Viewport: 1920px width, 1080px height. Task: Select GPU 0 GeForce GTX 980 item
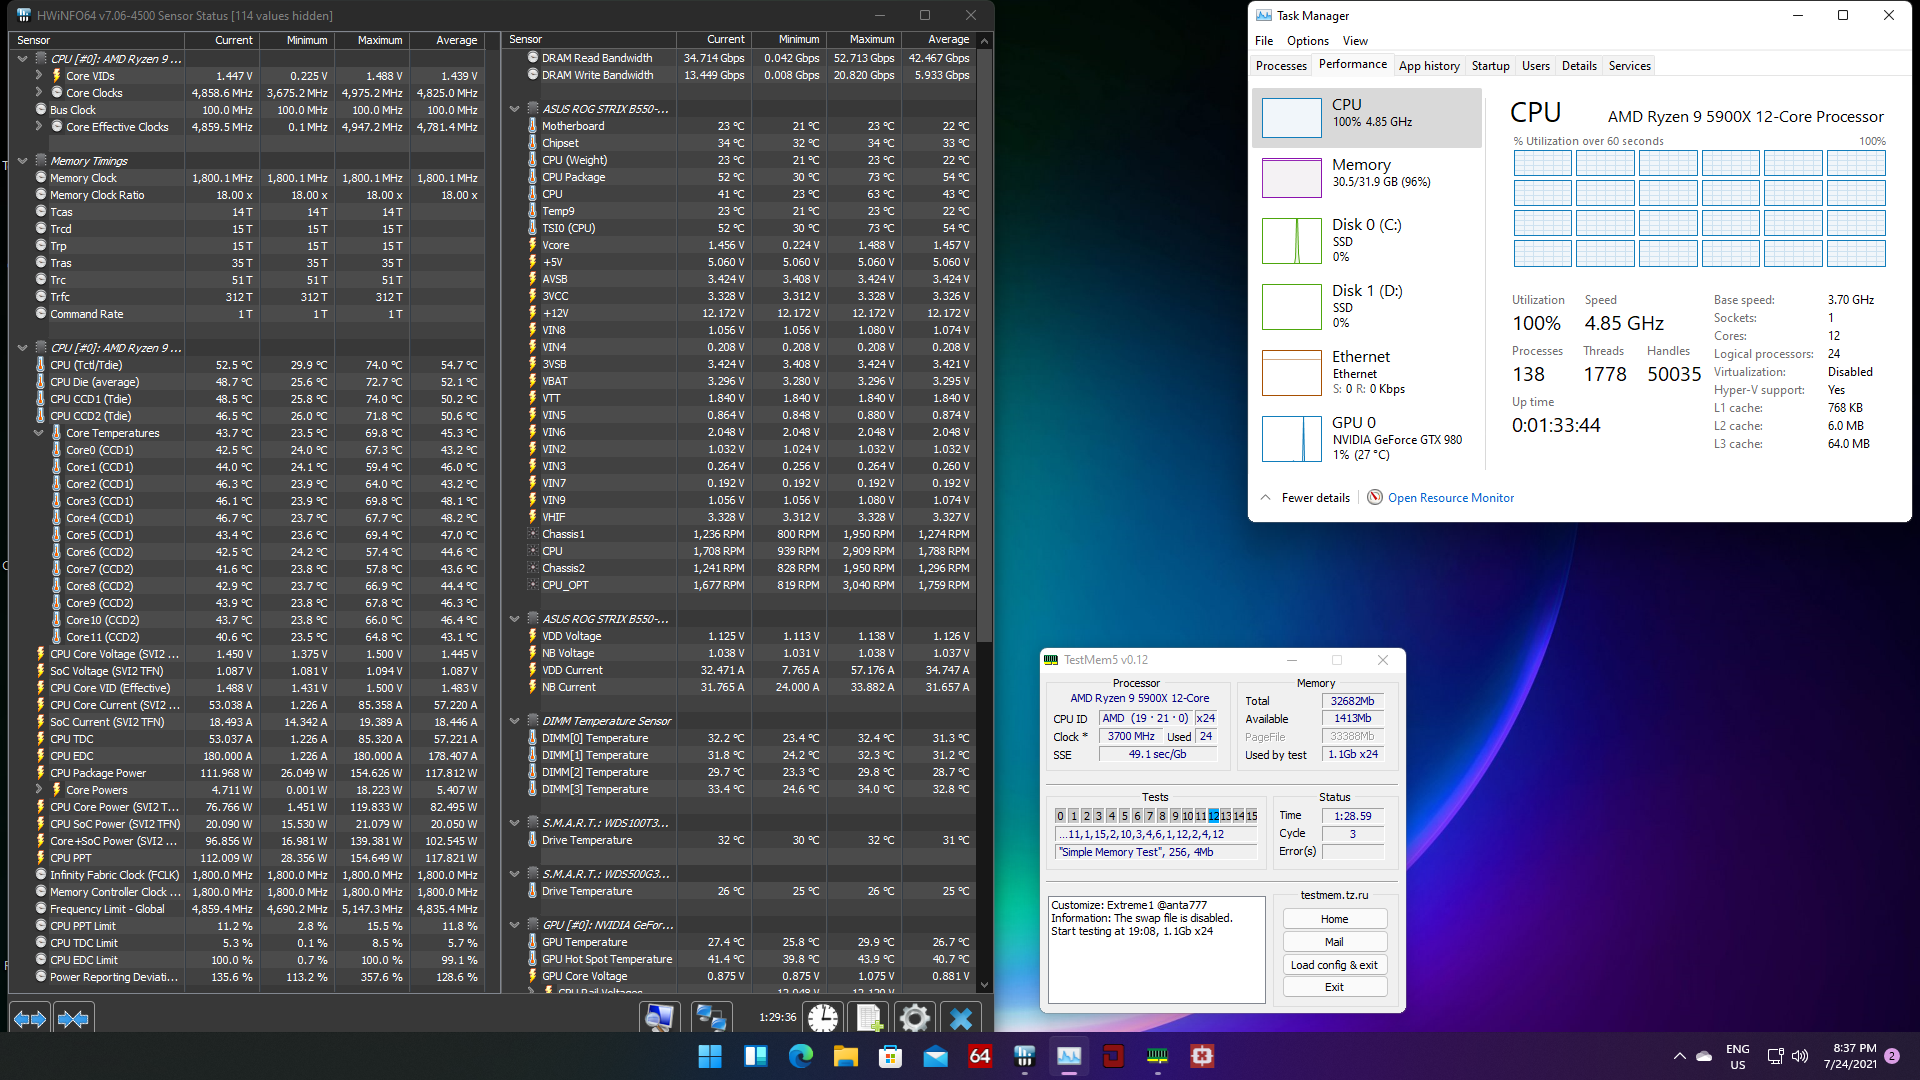click(1366, 438)
